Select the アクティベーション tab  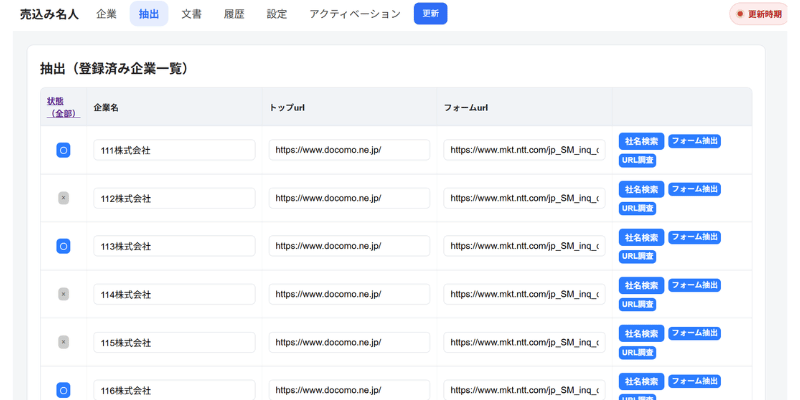point(354,14)
